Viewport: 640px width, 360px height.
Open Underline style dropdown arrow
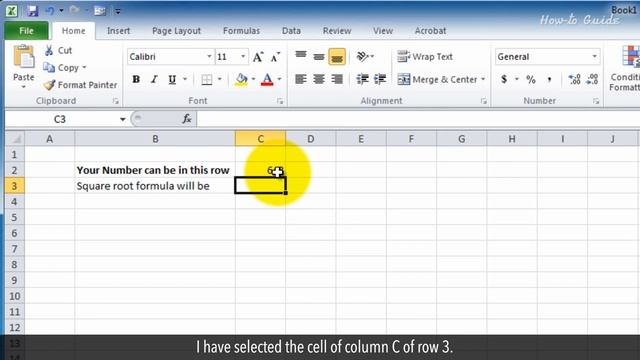(x=185, y=79)
